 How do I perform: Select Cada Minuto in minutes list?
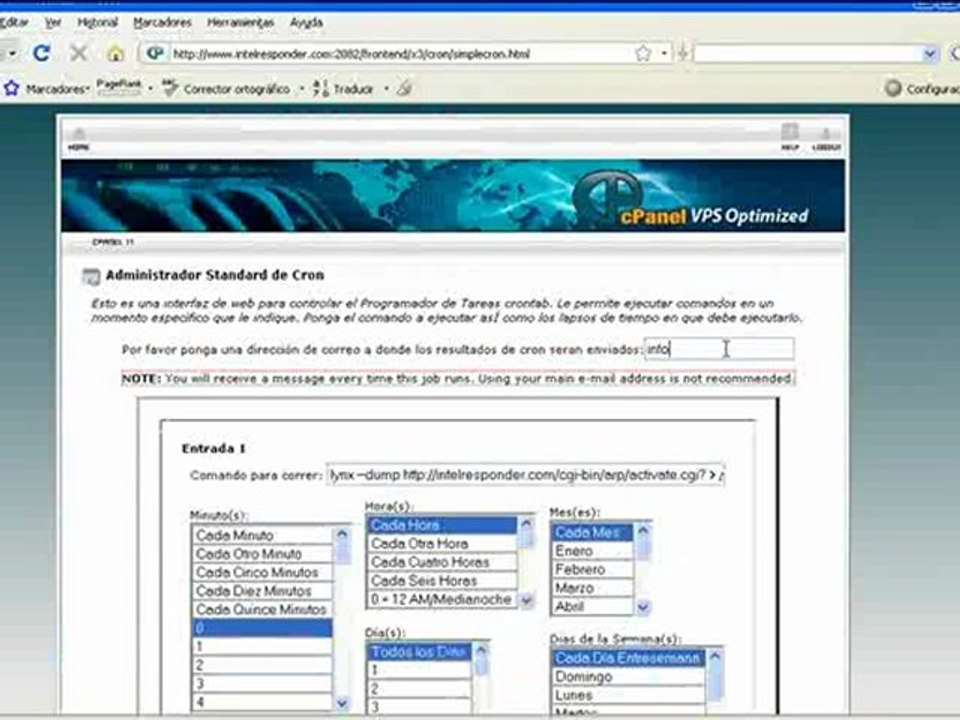(x=262, y=536)
